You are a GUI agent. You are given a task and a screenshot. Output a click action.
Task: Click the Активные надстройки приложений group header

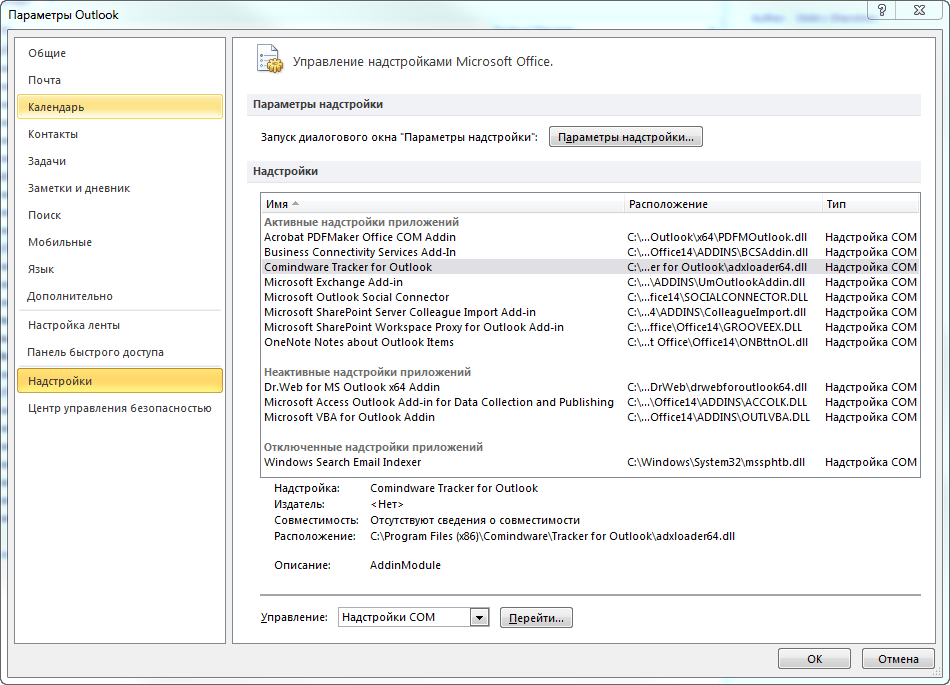pyautogui.click(x=362, y=222)
